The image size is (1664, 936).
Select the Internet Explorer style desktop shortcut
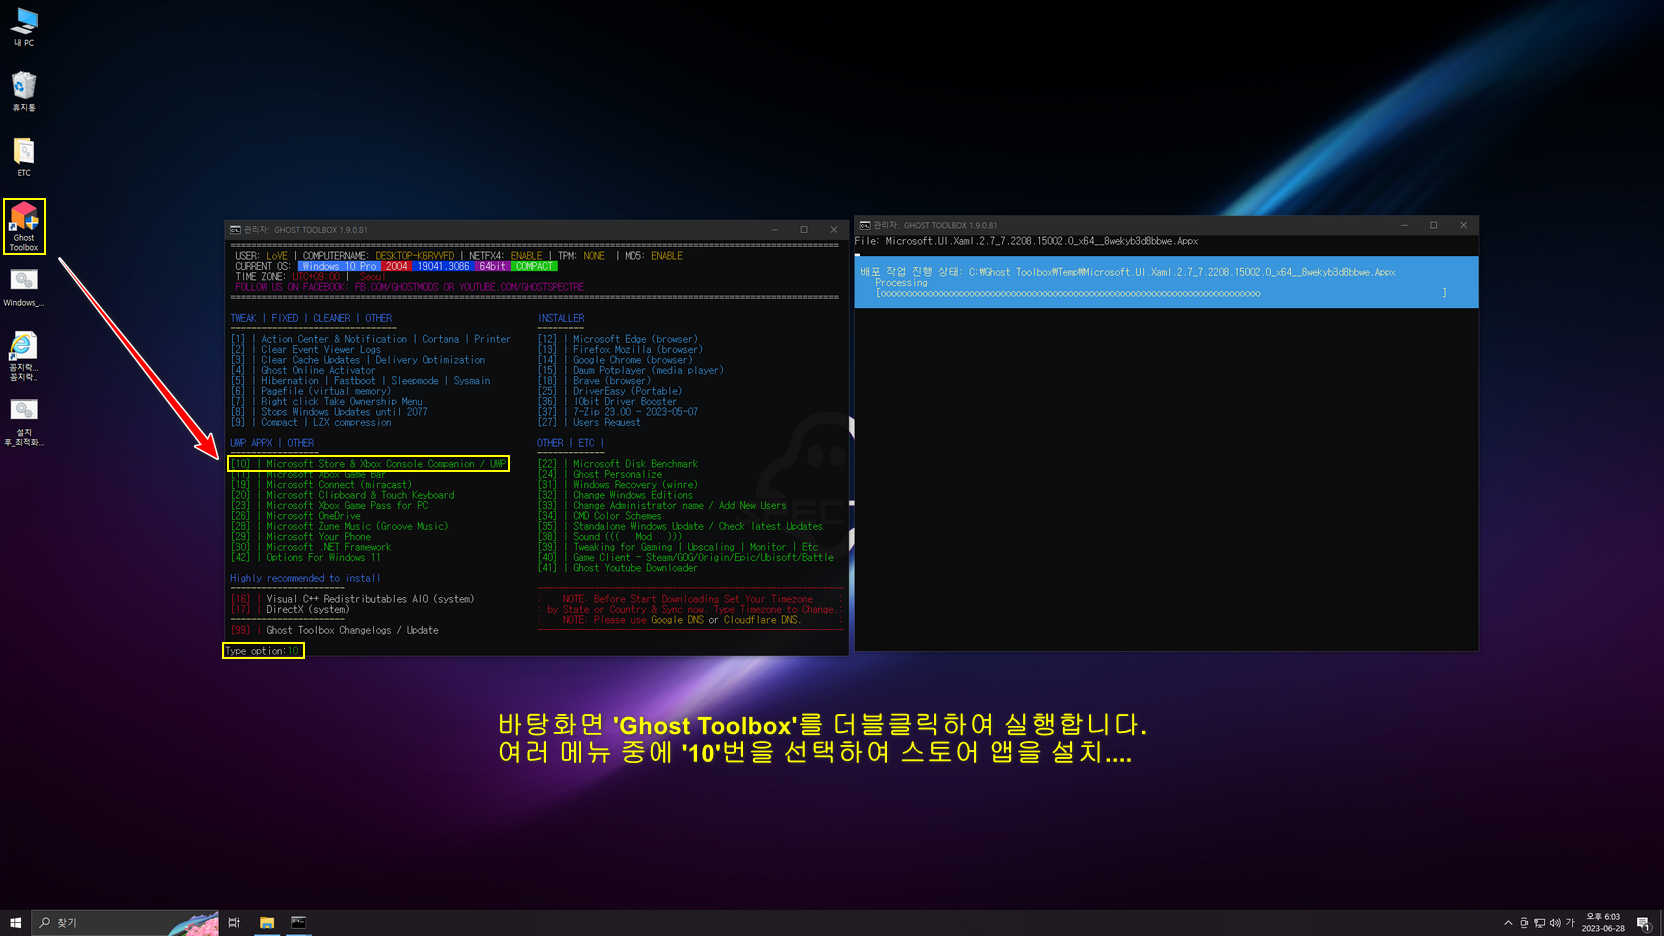click(x=24, y=356)
